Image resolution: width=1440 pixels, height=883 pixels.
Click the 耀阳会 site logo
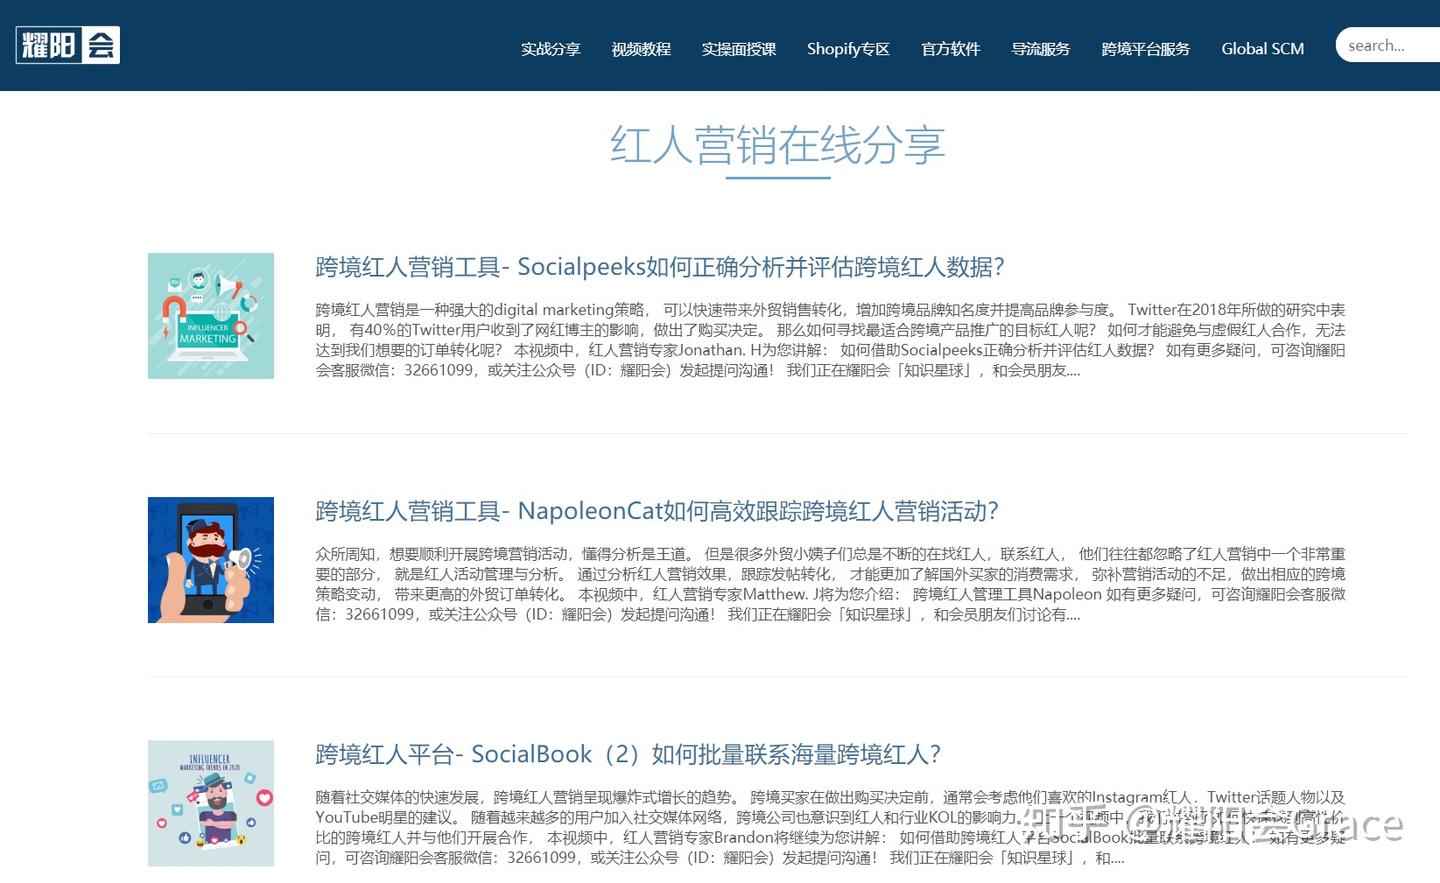[68, 45]
